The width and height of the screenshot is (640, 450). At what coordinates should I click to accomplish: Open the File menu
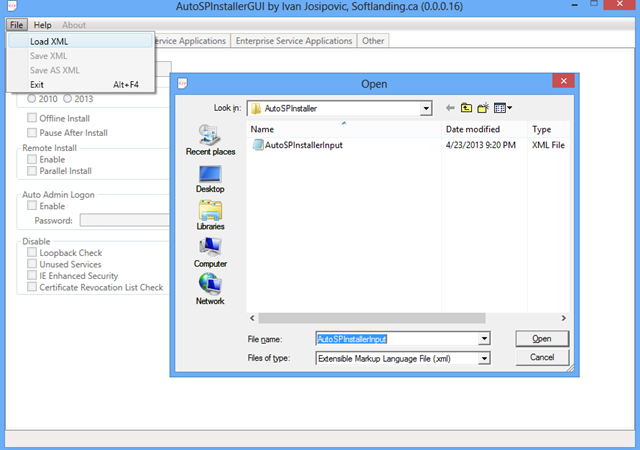pyautogui.click(x=16, y=25)
